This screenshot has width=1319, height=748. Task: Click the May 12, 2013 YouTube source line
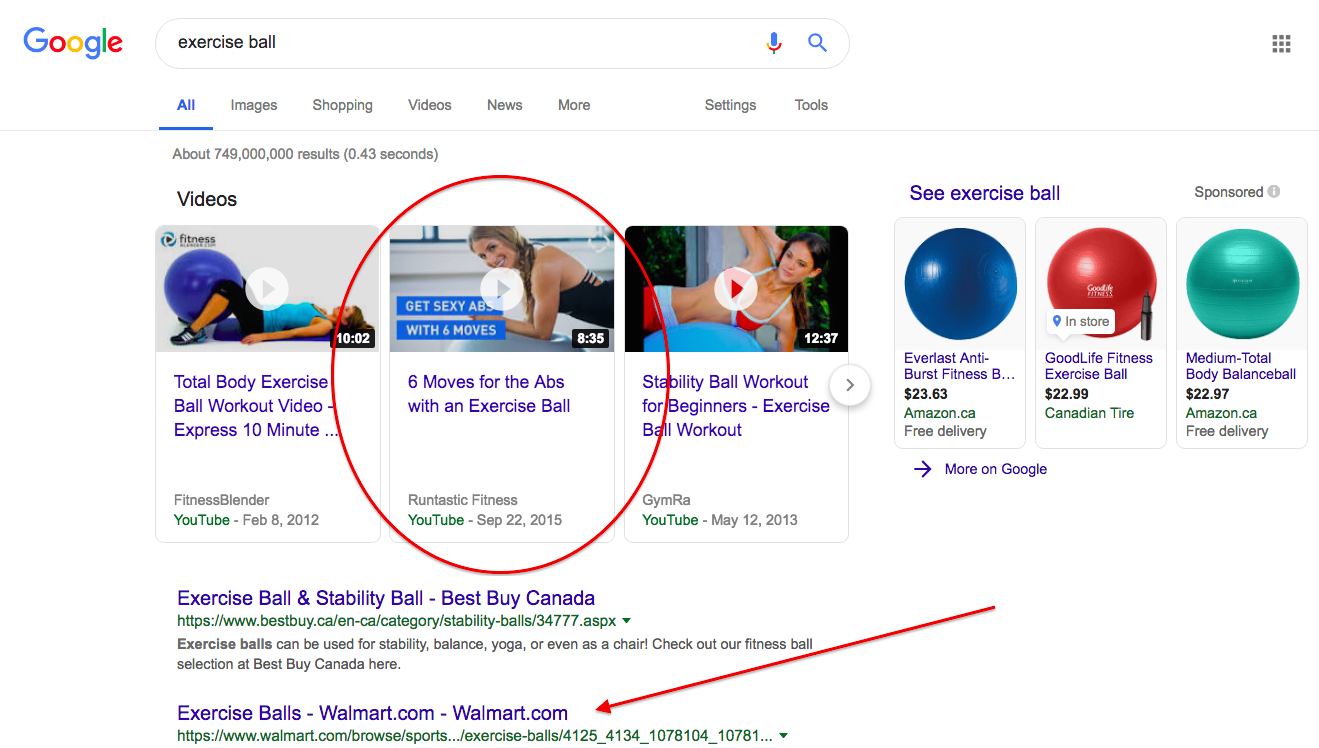point(719,520)
